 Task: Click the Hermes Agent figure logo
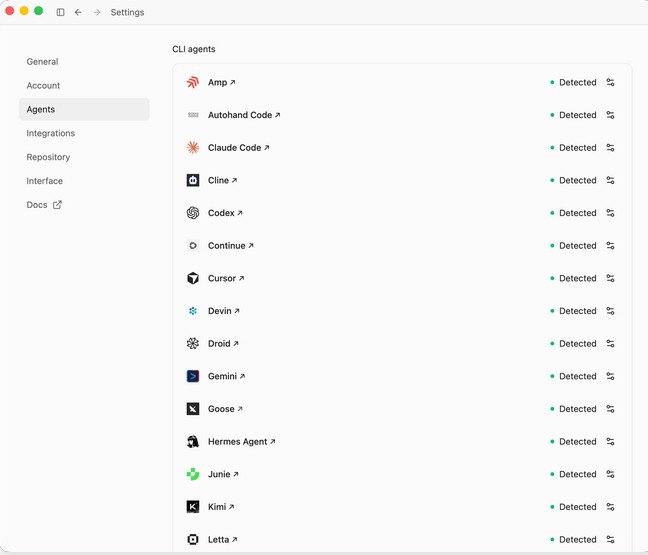[193, 441]
